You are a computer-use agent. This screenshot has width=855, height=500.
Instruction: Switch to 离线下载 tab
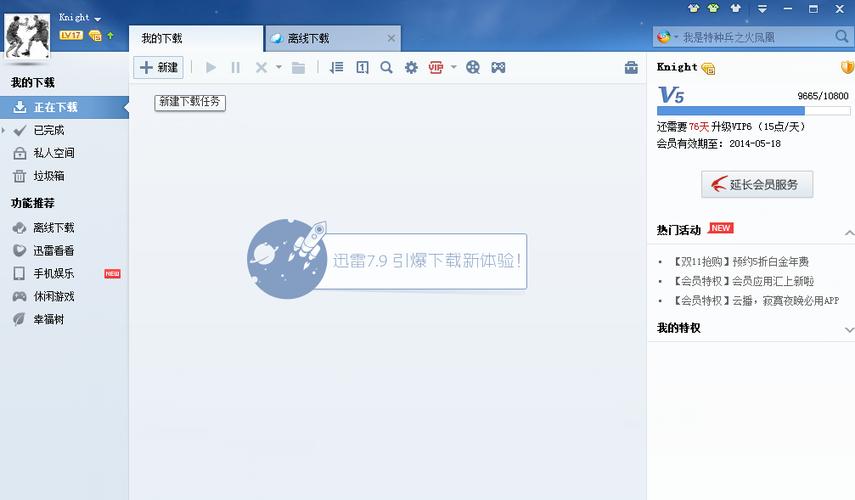pyautogui.click(x=333, y=38)
